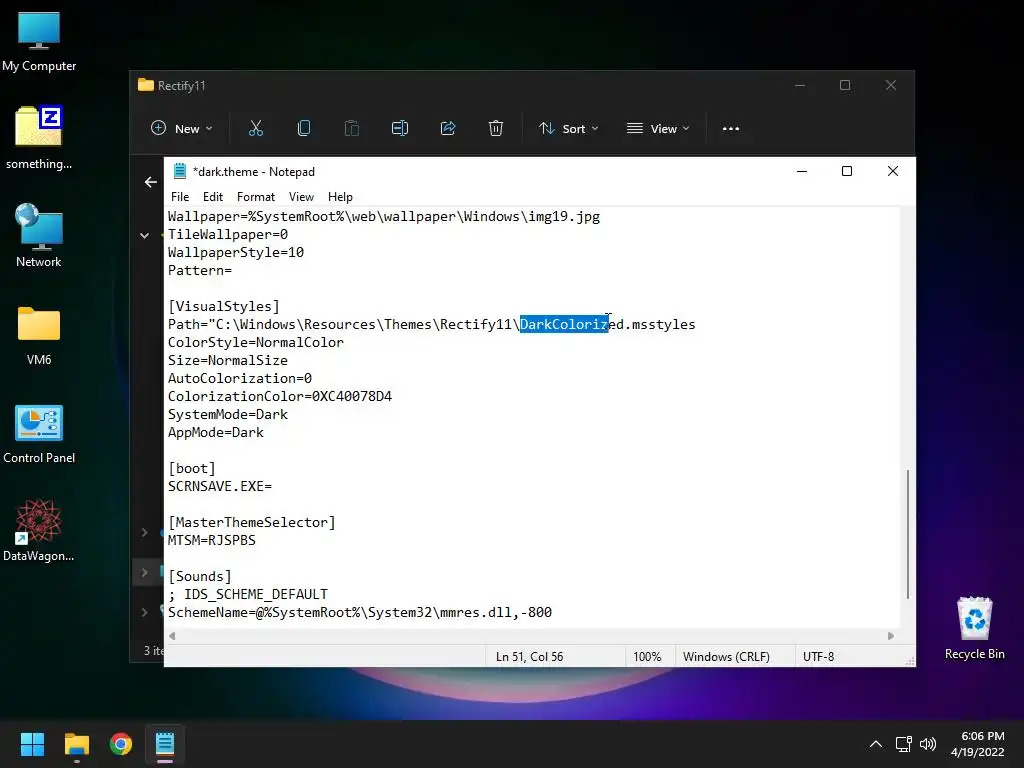Click the Delete trash icon in Explorer toolbar
Screen dimensions: 1024x768
[496, 129]
